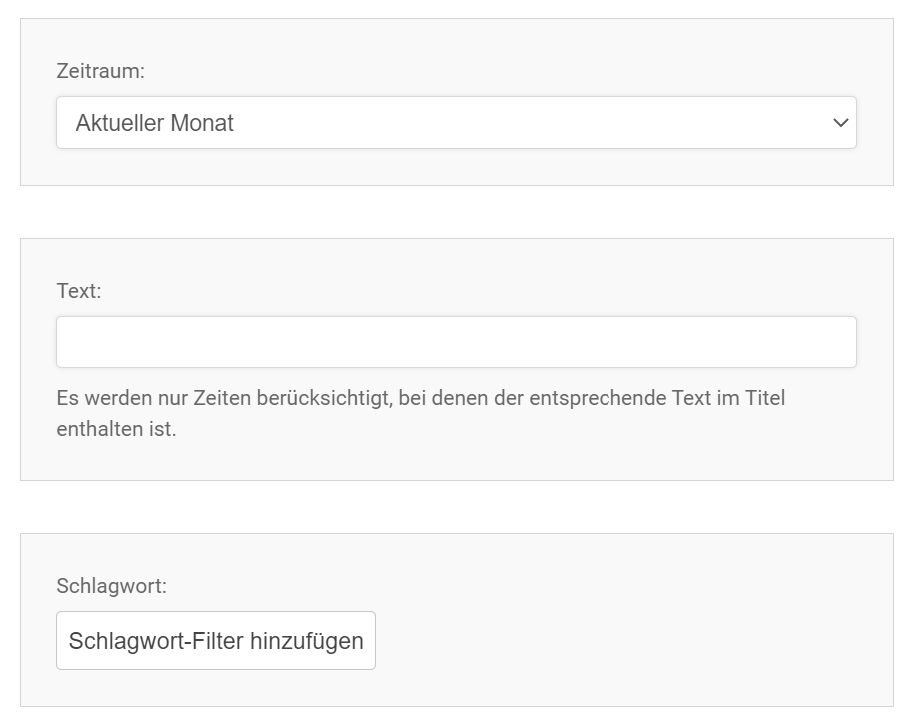Click the "Schlagwort:" label
Viewport: 915px width, 728px height.
pos(111,586)
